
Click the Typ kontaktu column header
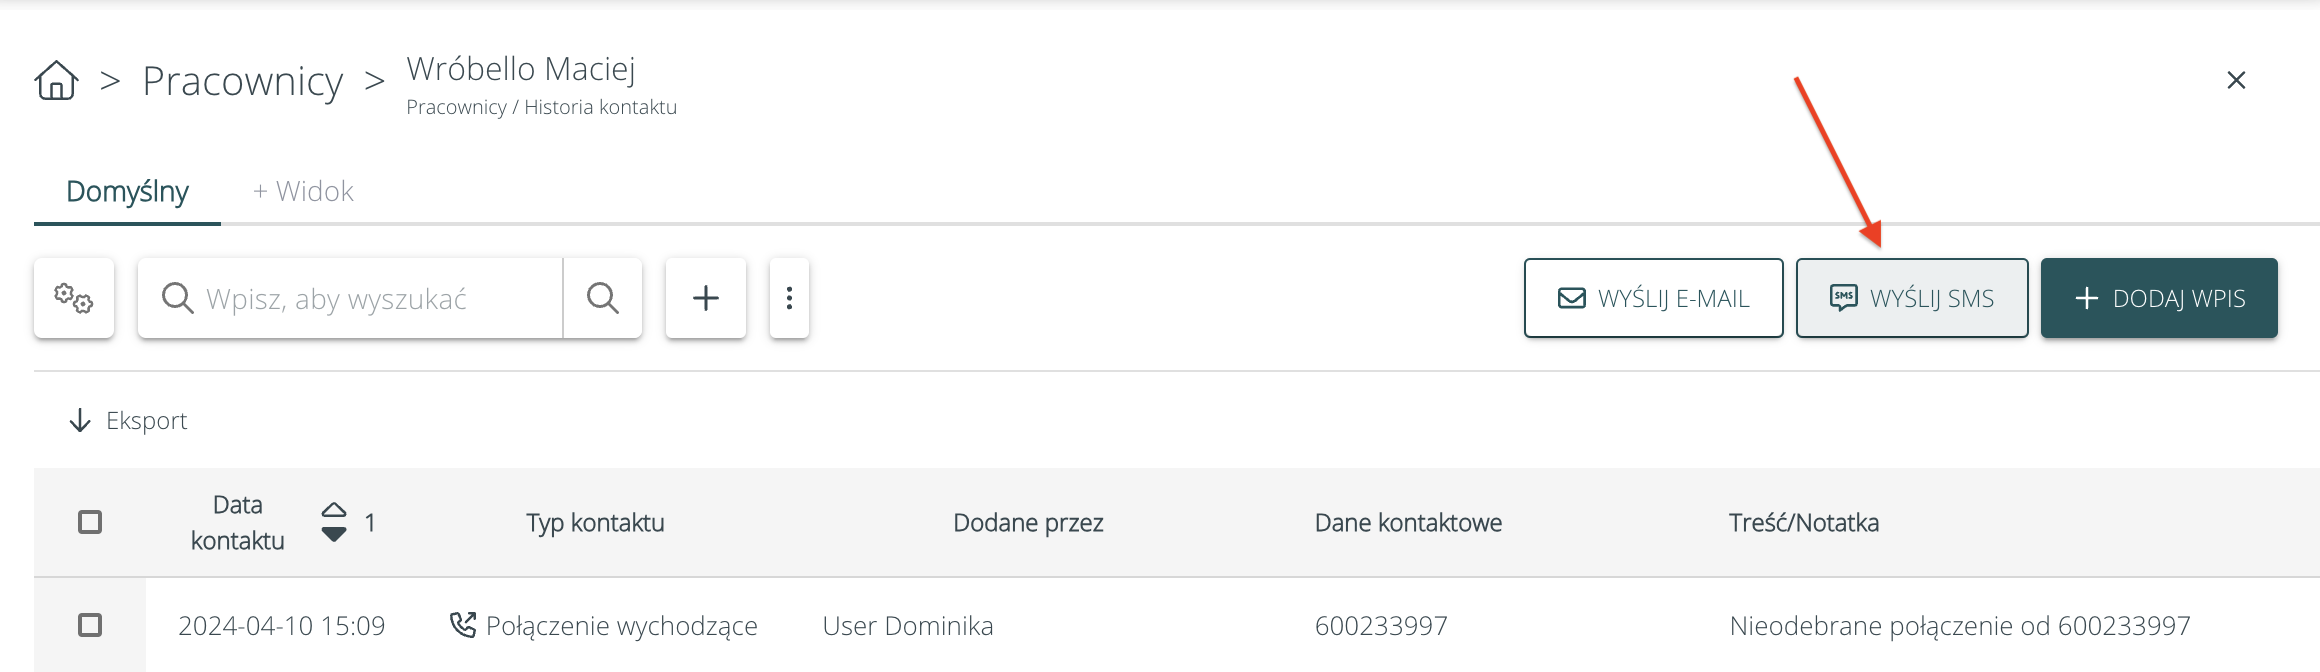[595, 522]
